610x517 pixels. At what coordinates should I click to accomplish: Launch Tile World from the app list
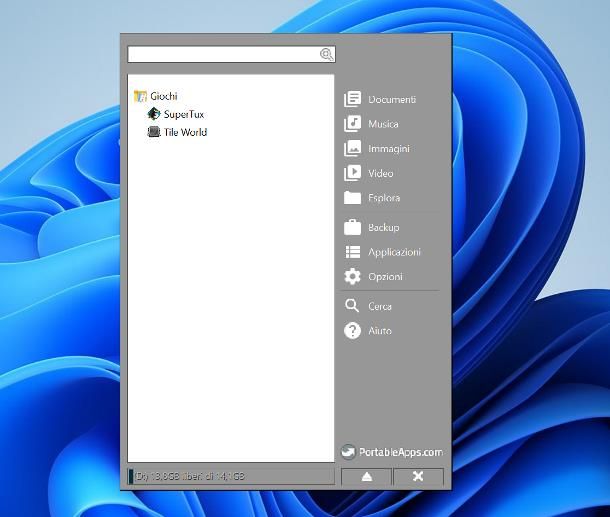[185, 132]
